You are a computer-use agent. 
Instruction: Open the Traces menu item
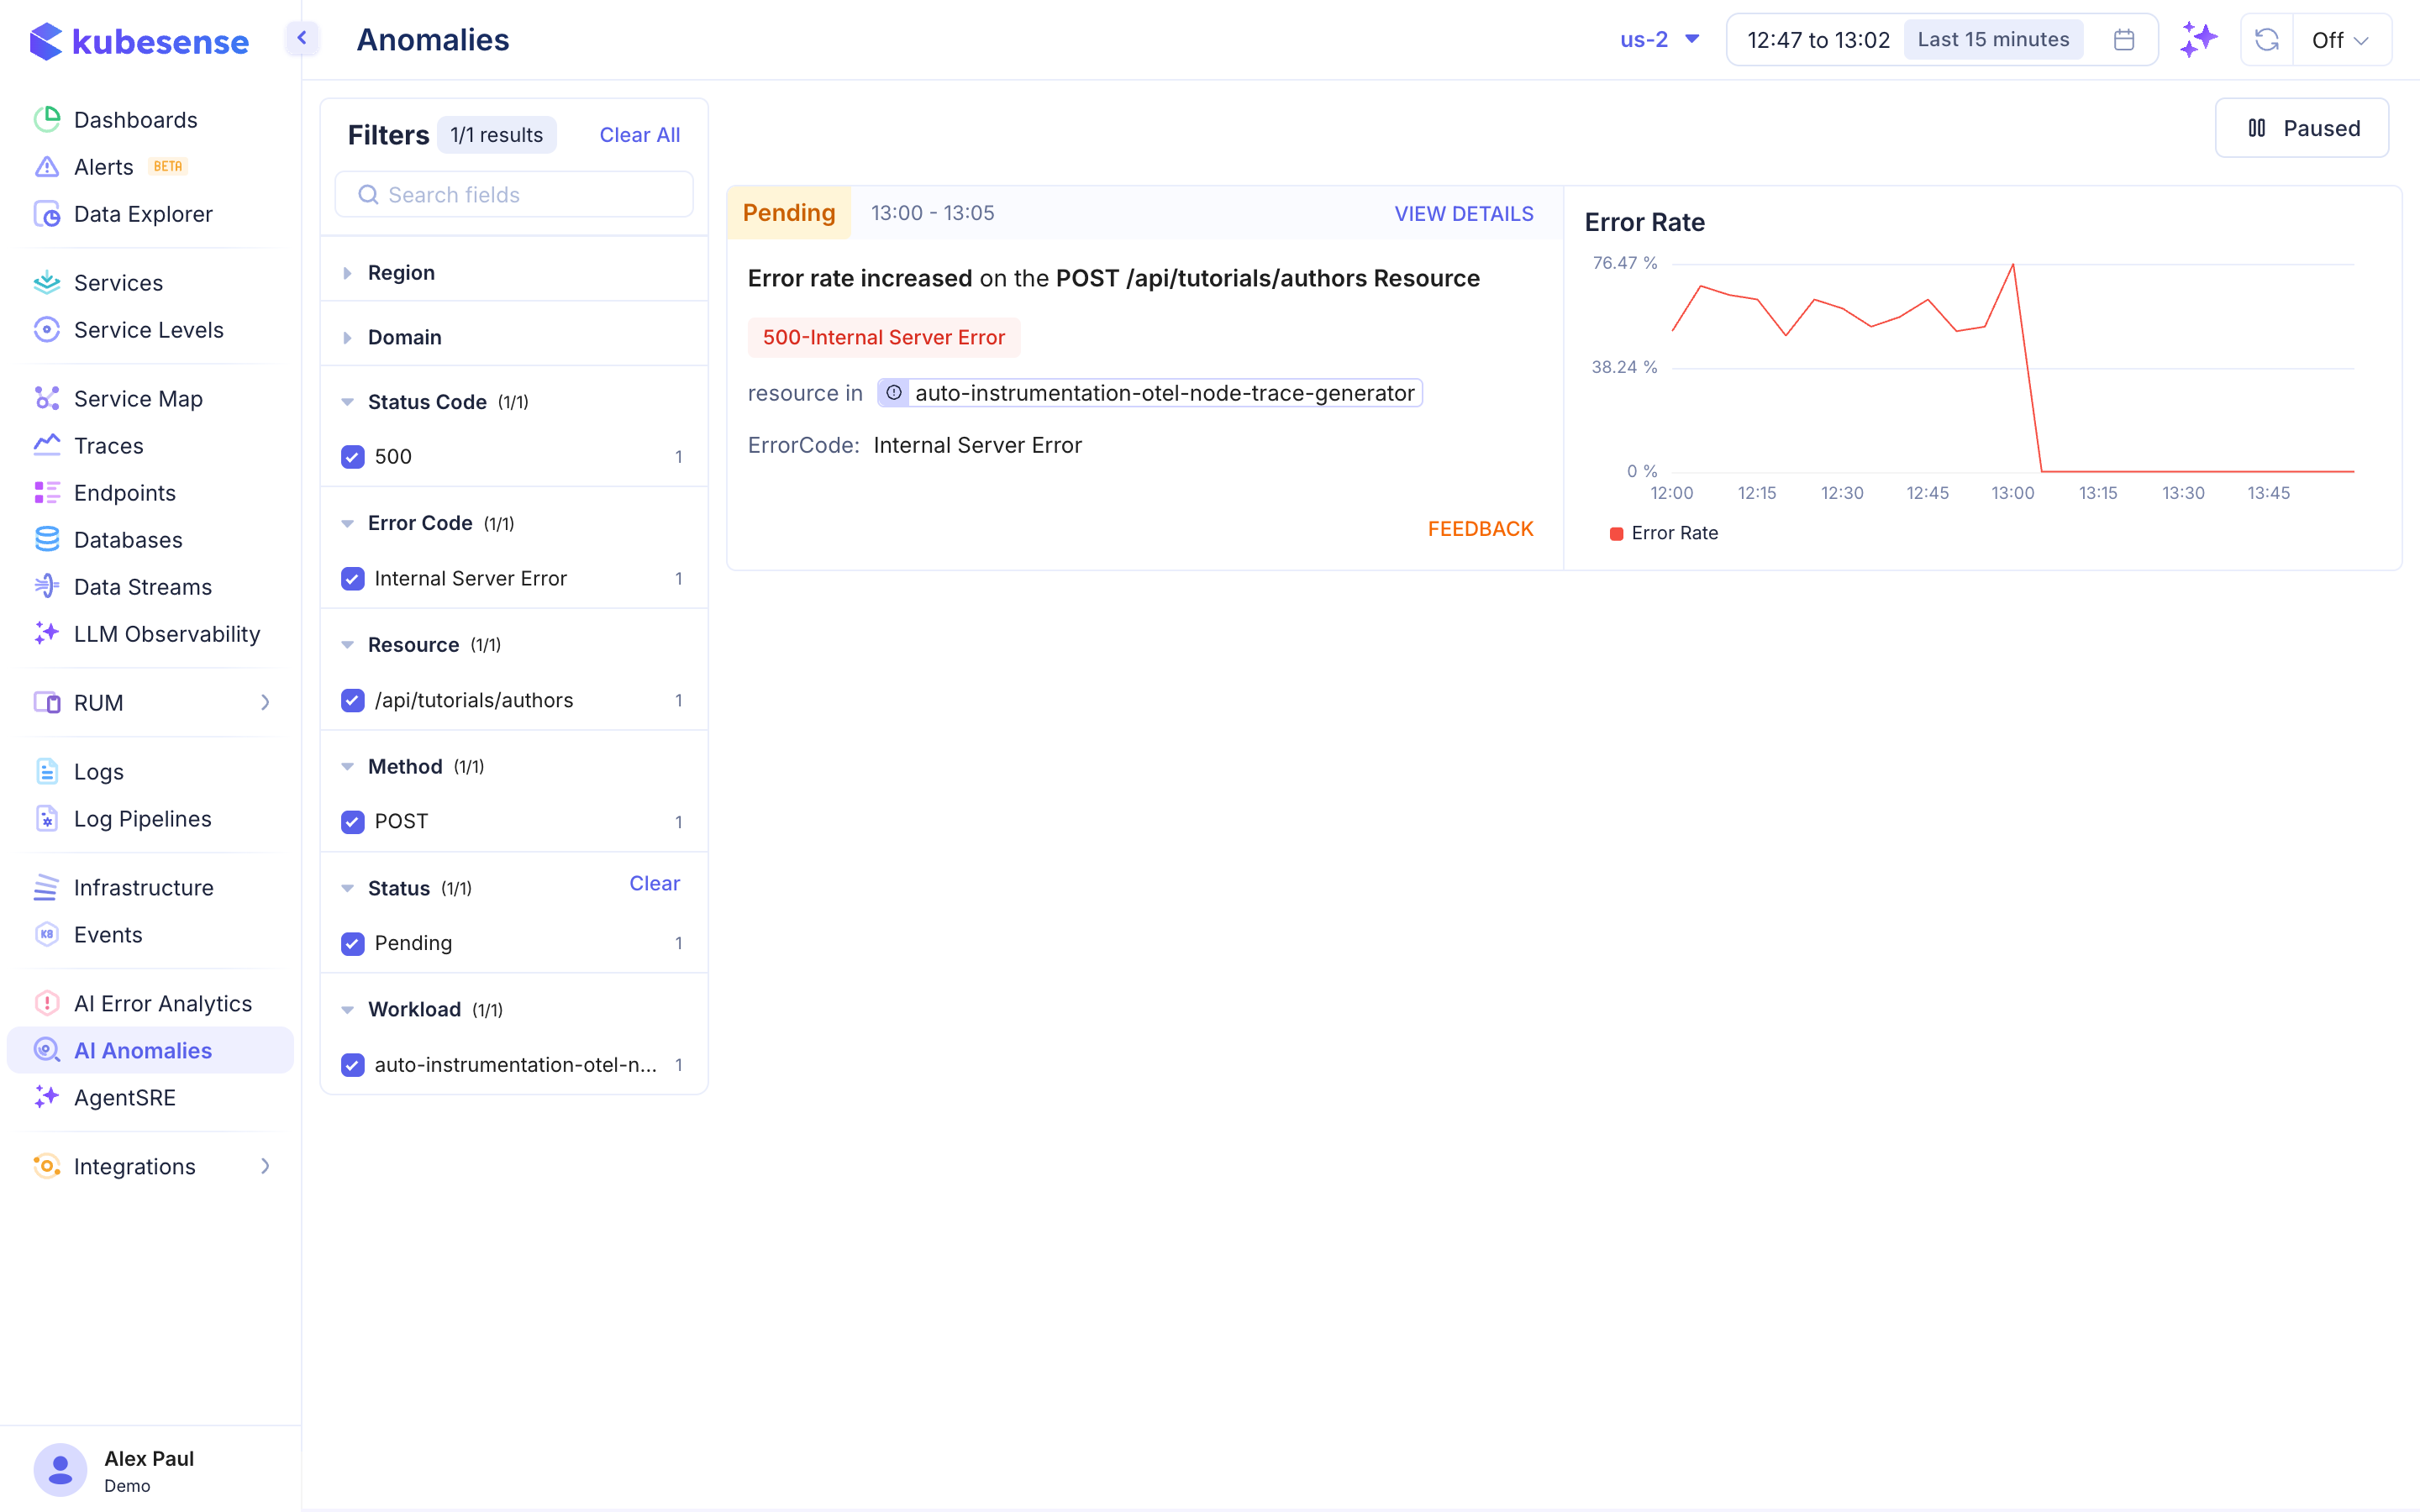click(x=108, y=446)
